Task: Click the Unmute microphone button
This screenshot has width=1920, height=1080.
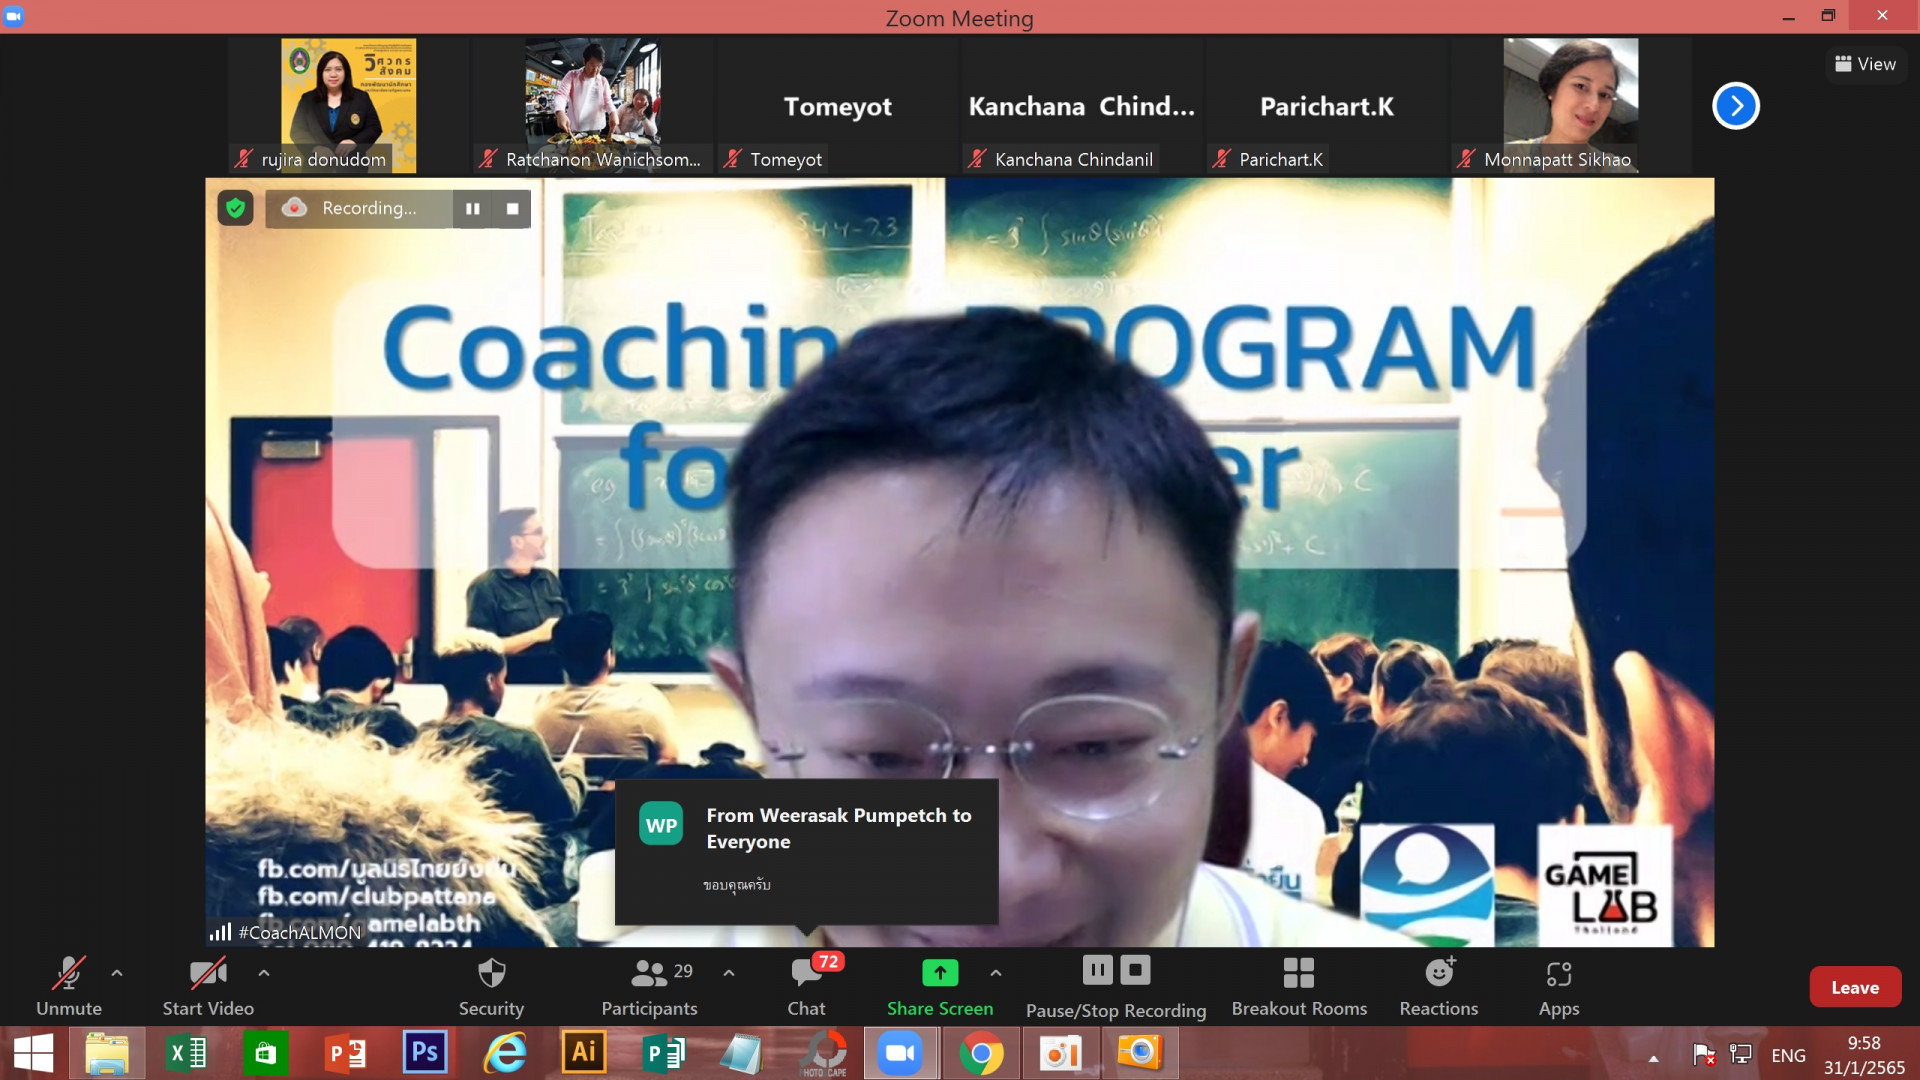Action: coord(68,986)
